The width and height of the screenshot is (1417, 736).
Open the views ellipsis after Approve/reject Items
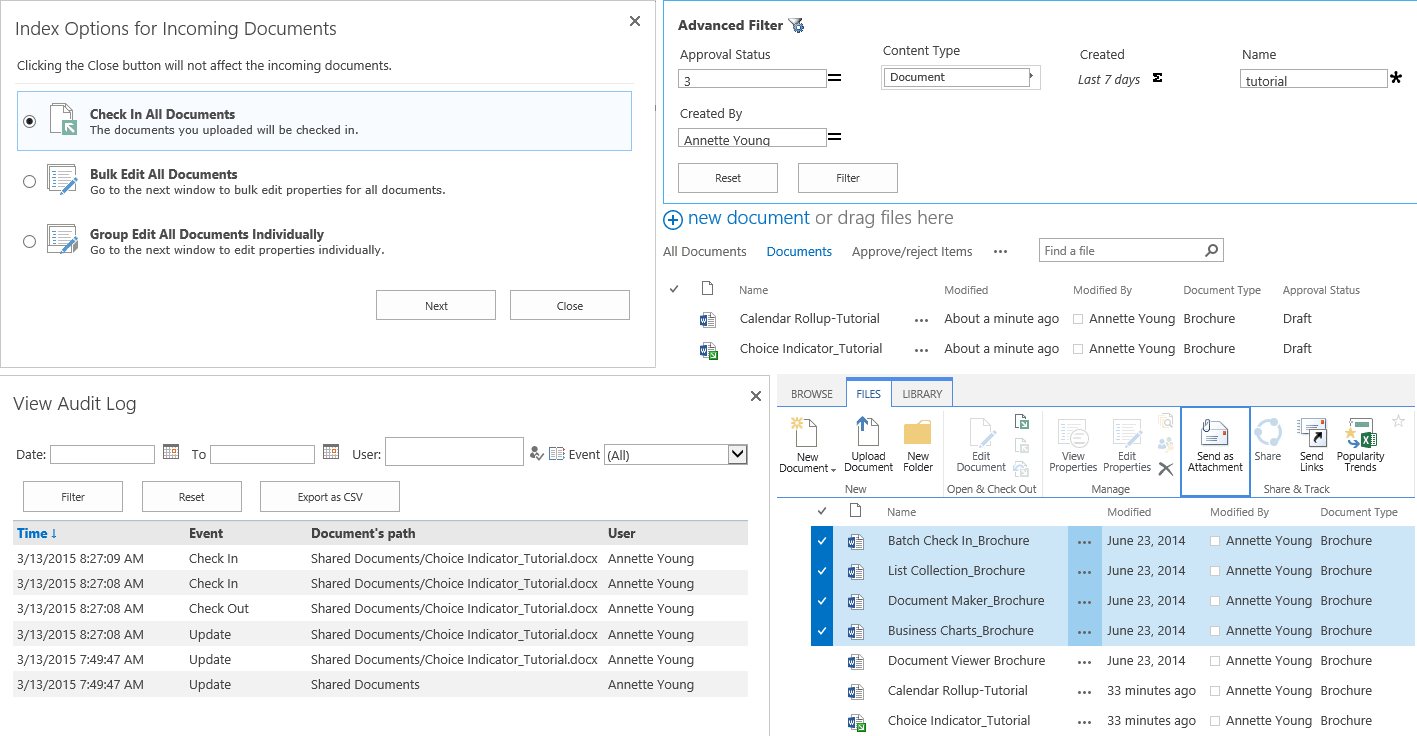click(x=1000, y=252)
